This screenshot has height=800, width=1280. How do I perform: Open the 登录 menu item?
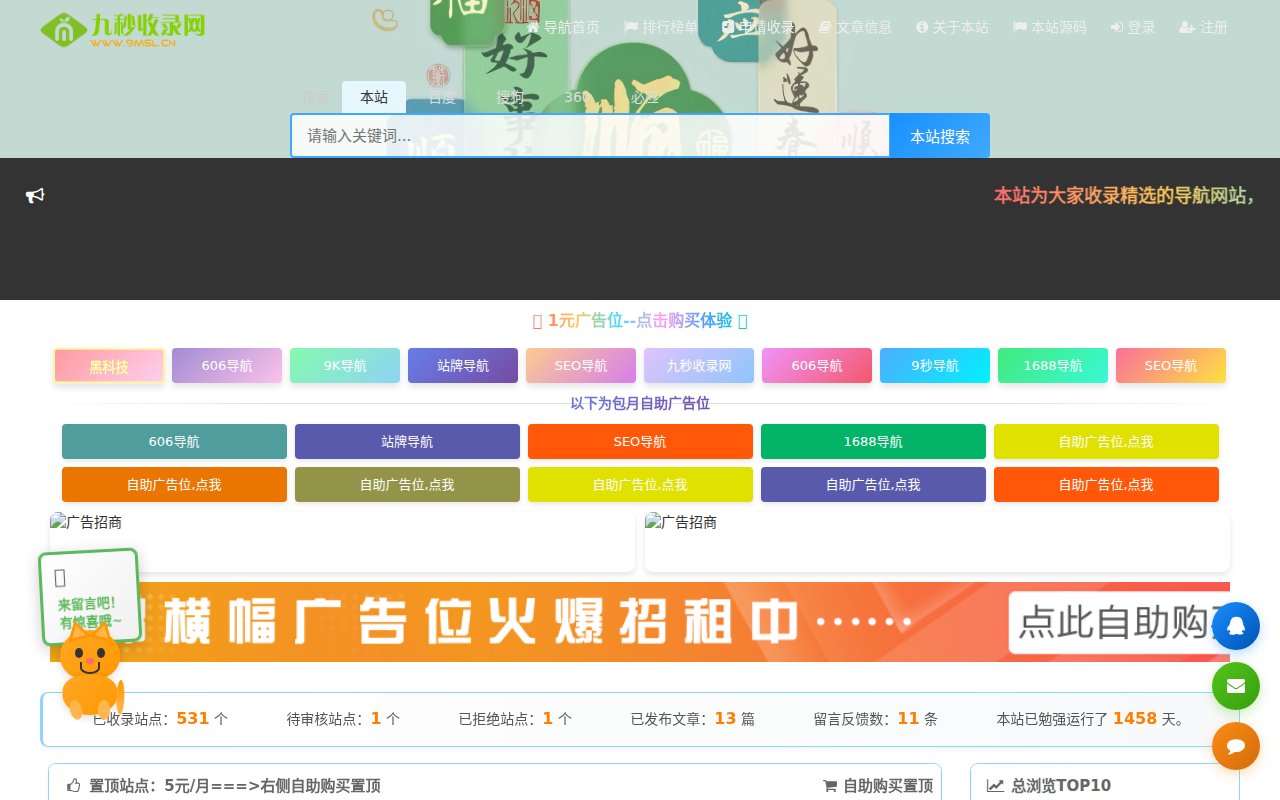coord(1132,27)
